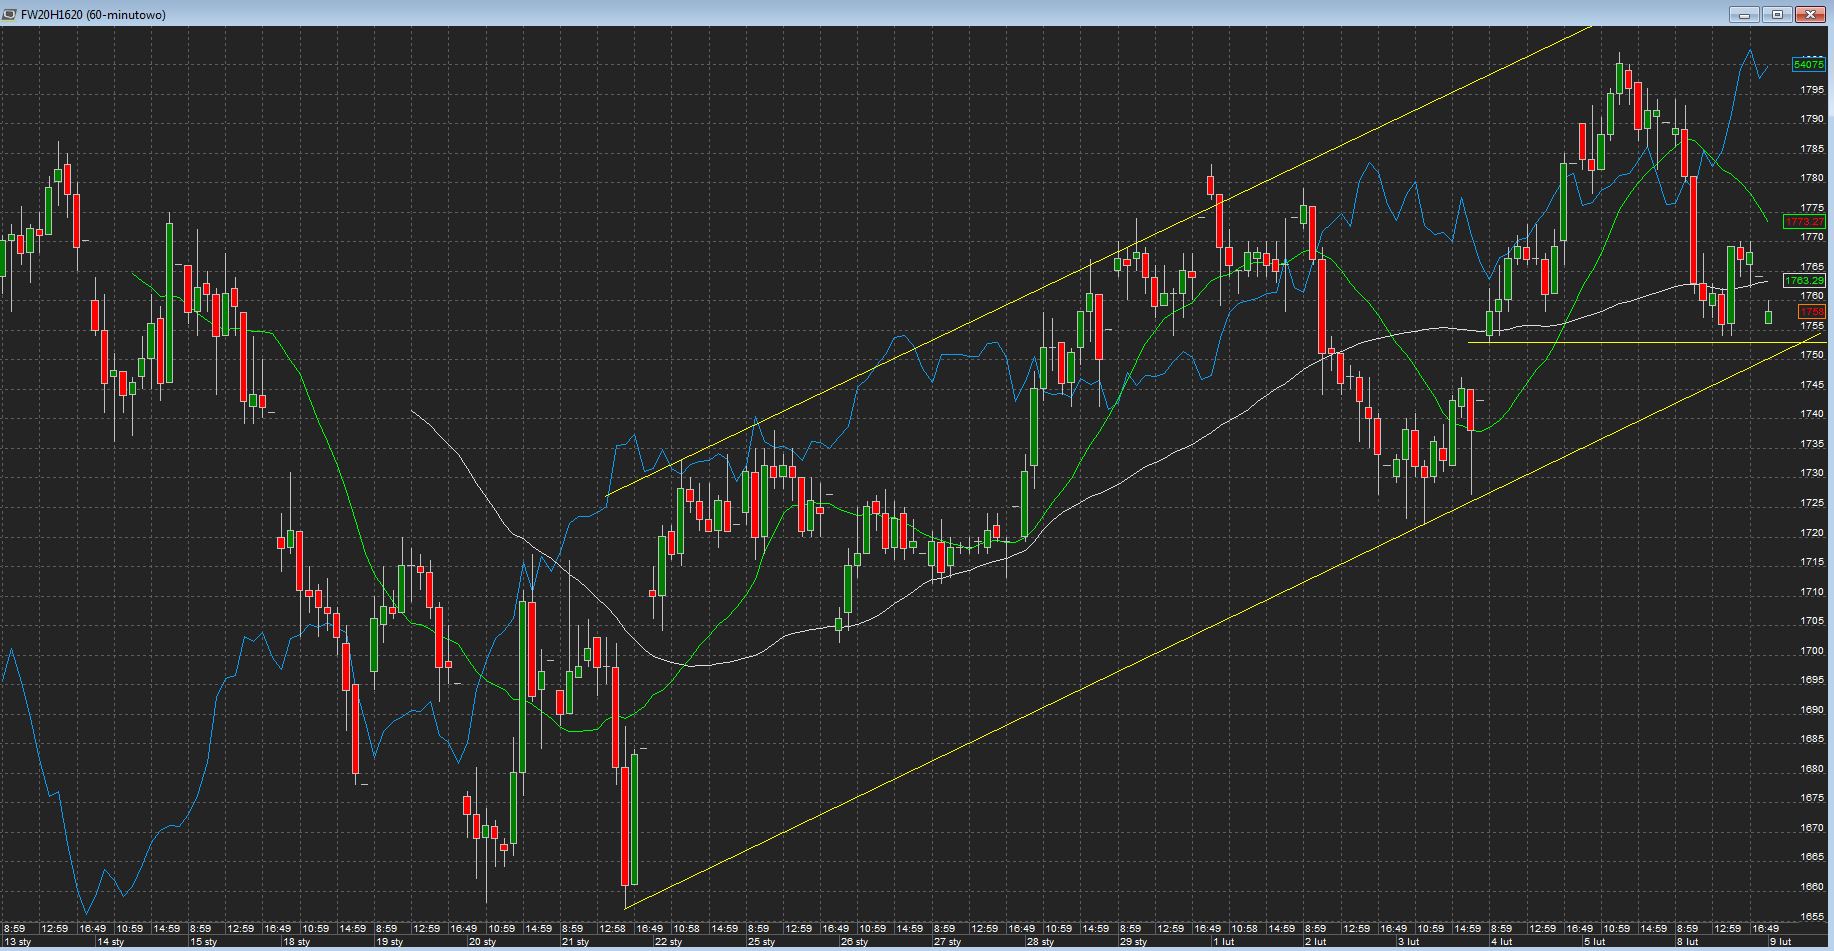Click the 1670 price axis label
The image size is (1834, 951).
(1812, 828)
